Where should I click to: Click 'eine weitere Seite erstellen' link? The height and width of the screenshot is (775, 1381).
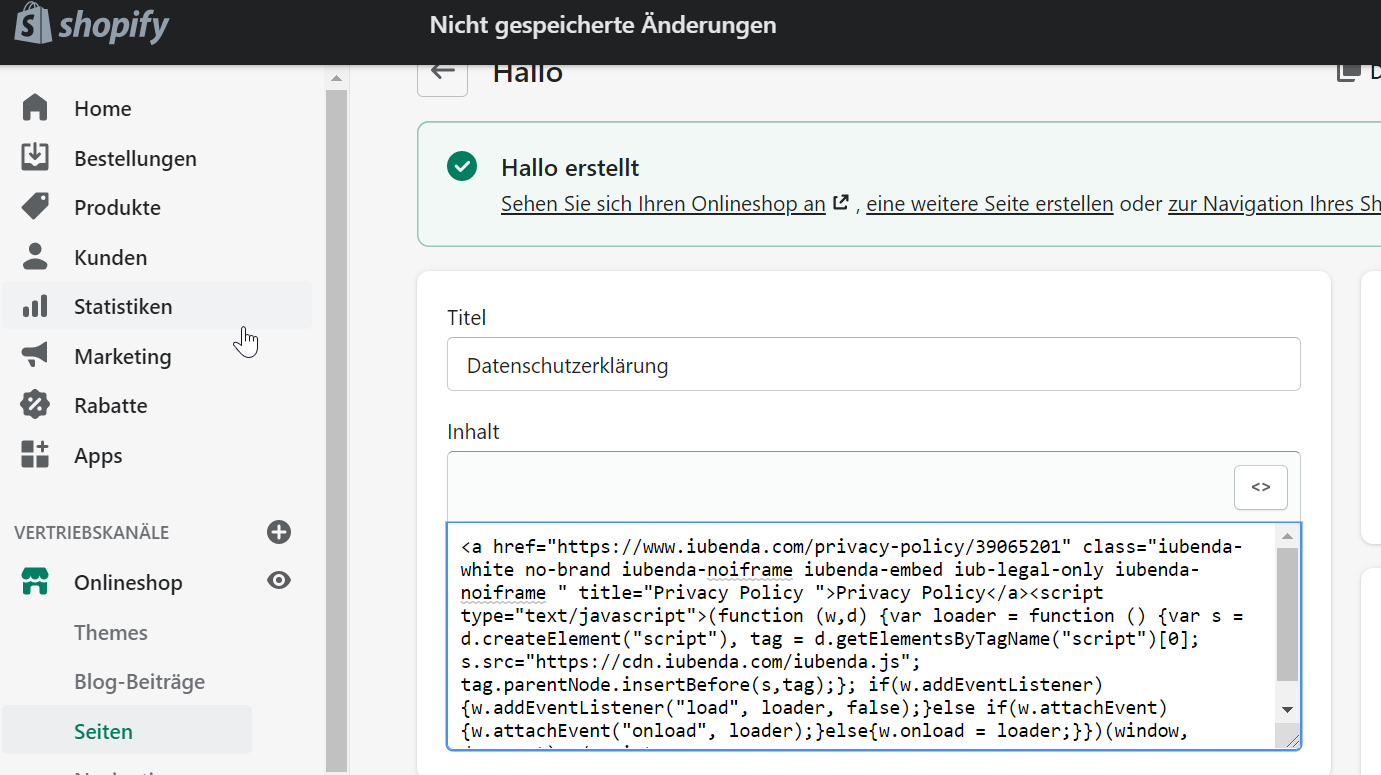pyautogui.click(x=989, y=204)
